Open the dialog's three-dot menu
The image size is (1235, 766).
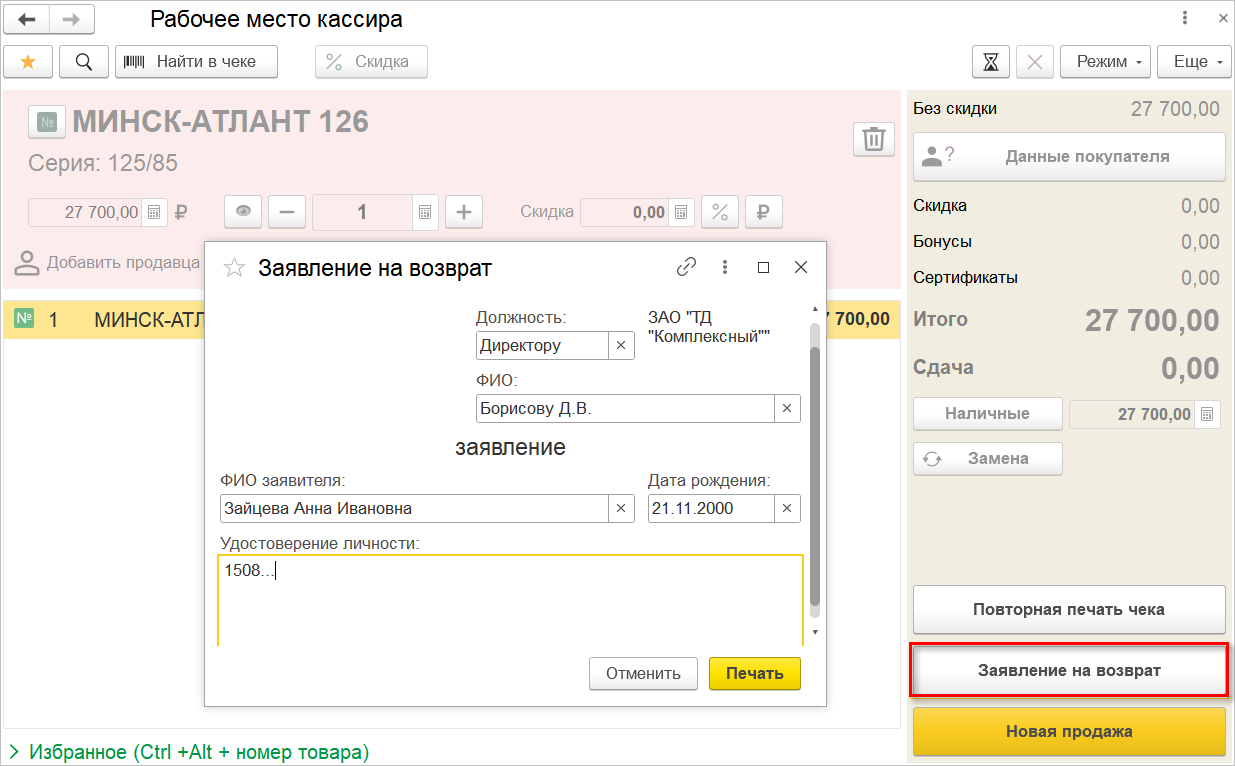point(725,267)
